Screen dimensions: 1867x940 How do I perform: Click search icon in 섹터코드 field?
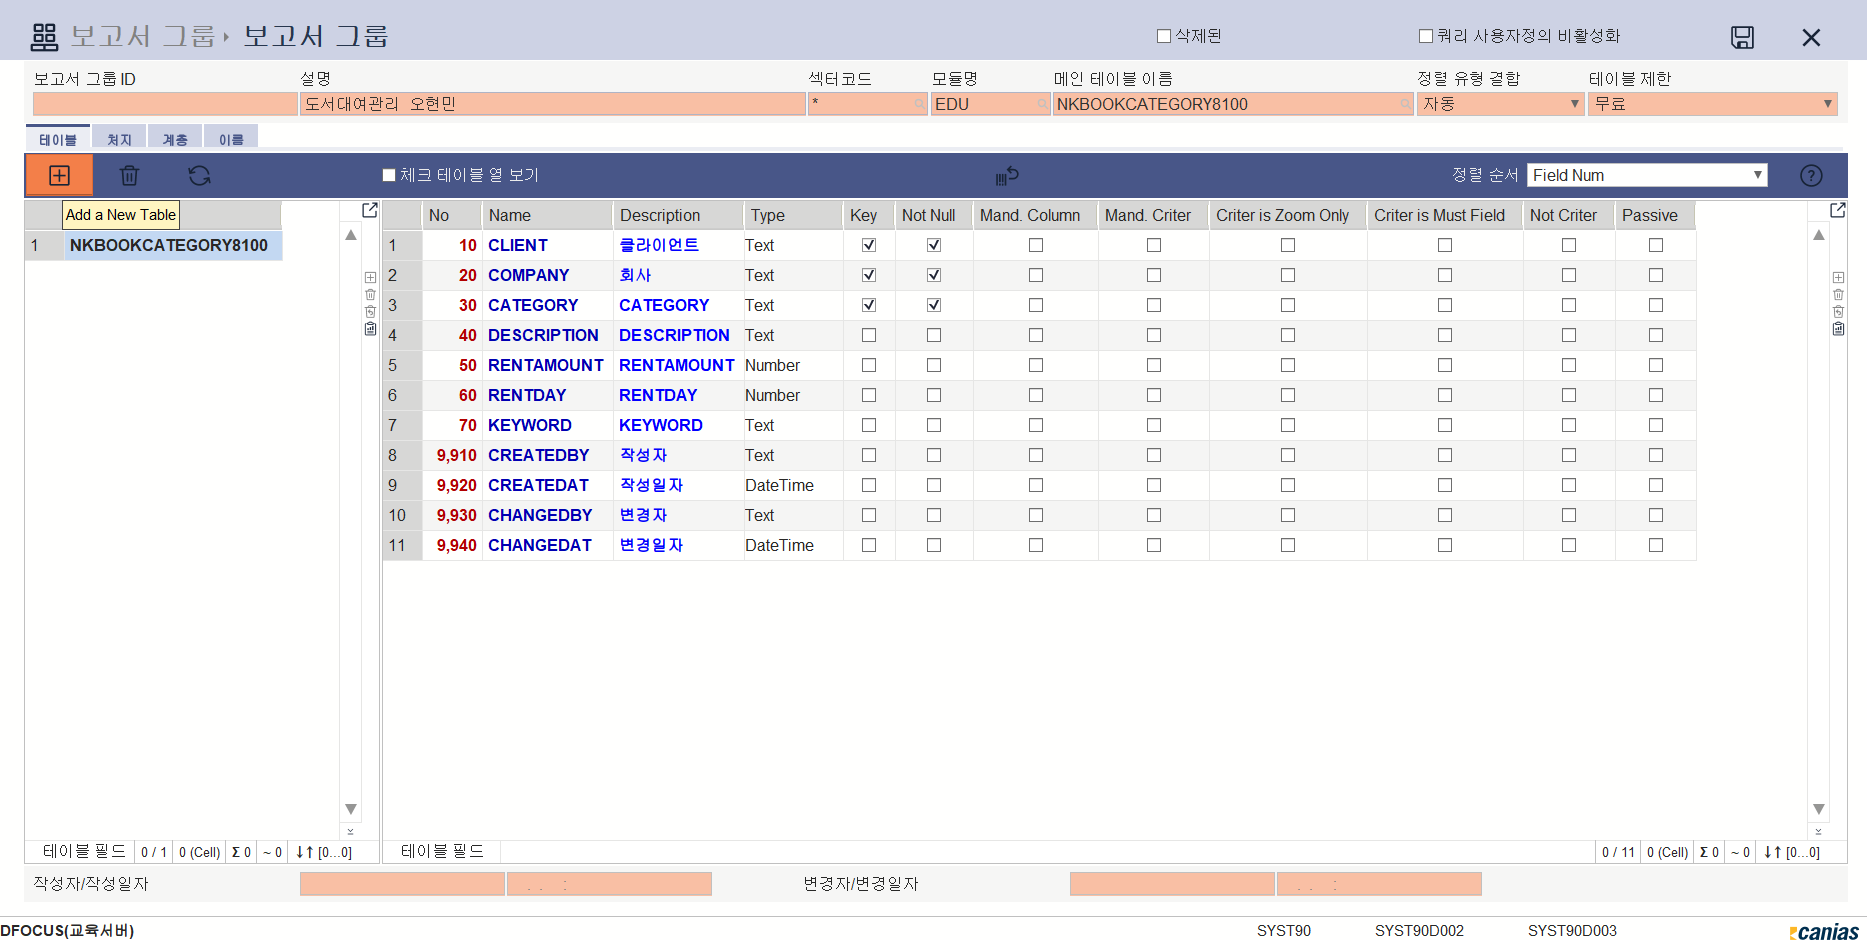pos(919,104)
